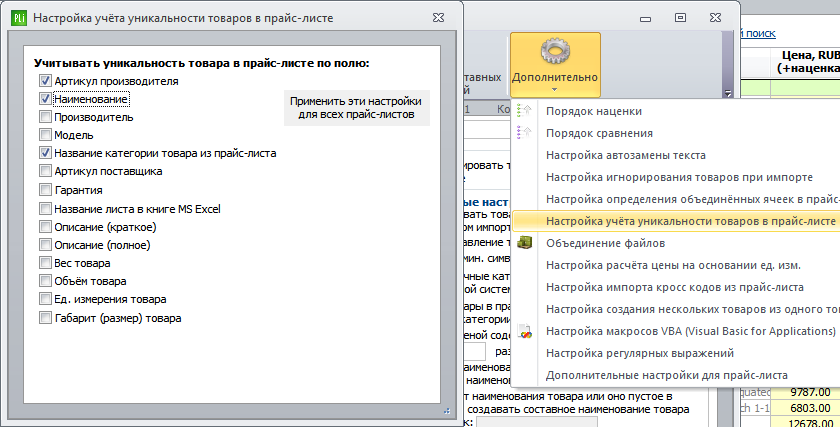Click the VBA macros settings icon
This screenshot has height=427, width=840.
[524, 331]
